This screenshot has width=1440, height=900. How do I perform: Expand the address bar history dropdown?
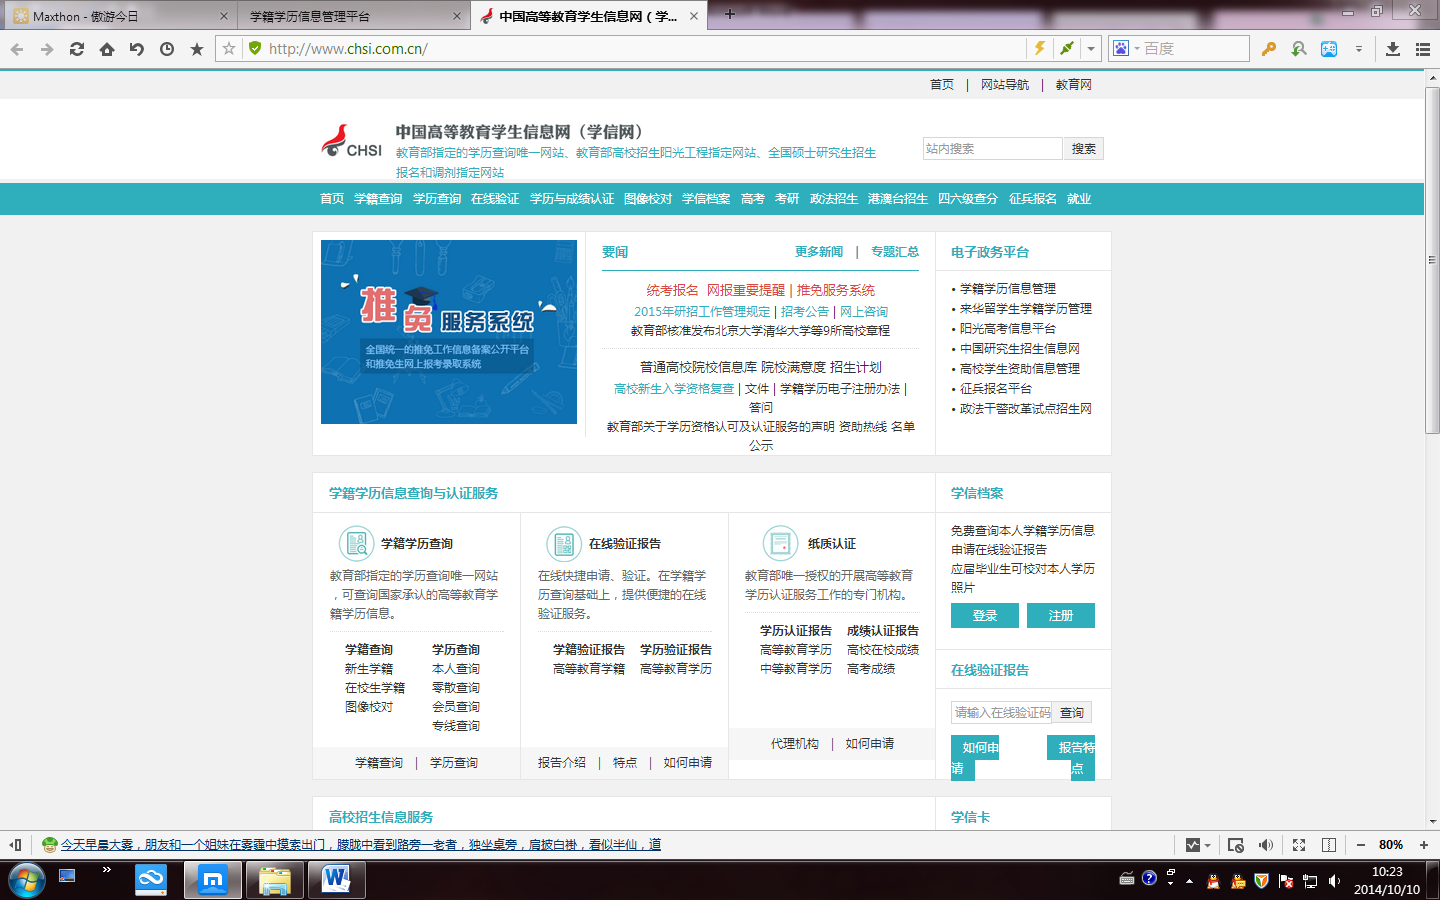pos(1091,48)
